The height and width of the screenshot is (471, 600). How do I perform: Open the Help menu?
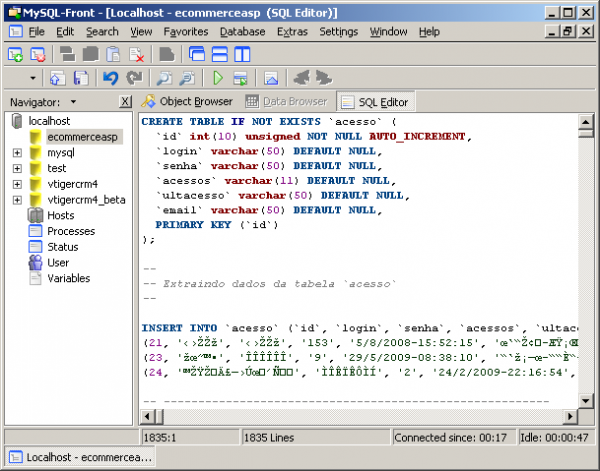click(x=429, y=32)
